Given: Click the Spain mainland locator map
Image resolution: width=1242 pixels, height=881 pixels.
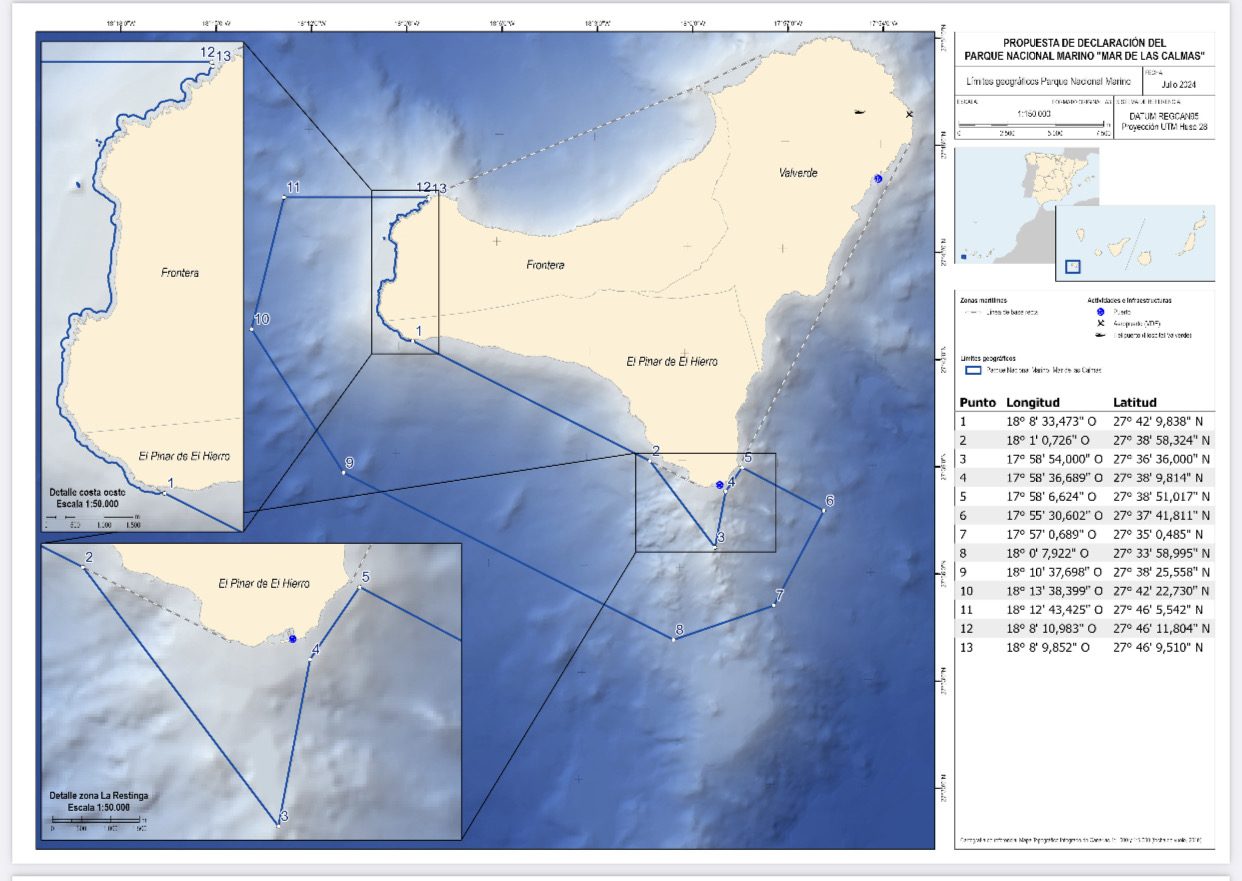Looking at the screenshot, I should tap(1027, 206).
